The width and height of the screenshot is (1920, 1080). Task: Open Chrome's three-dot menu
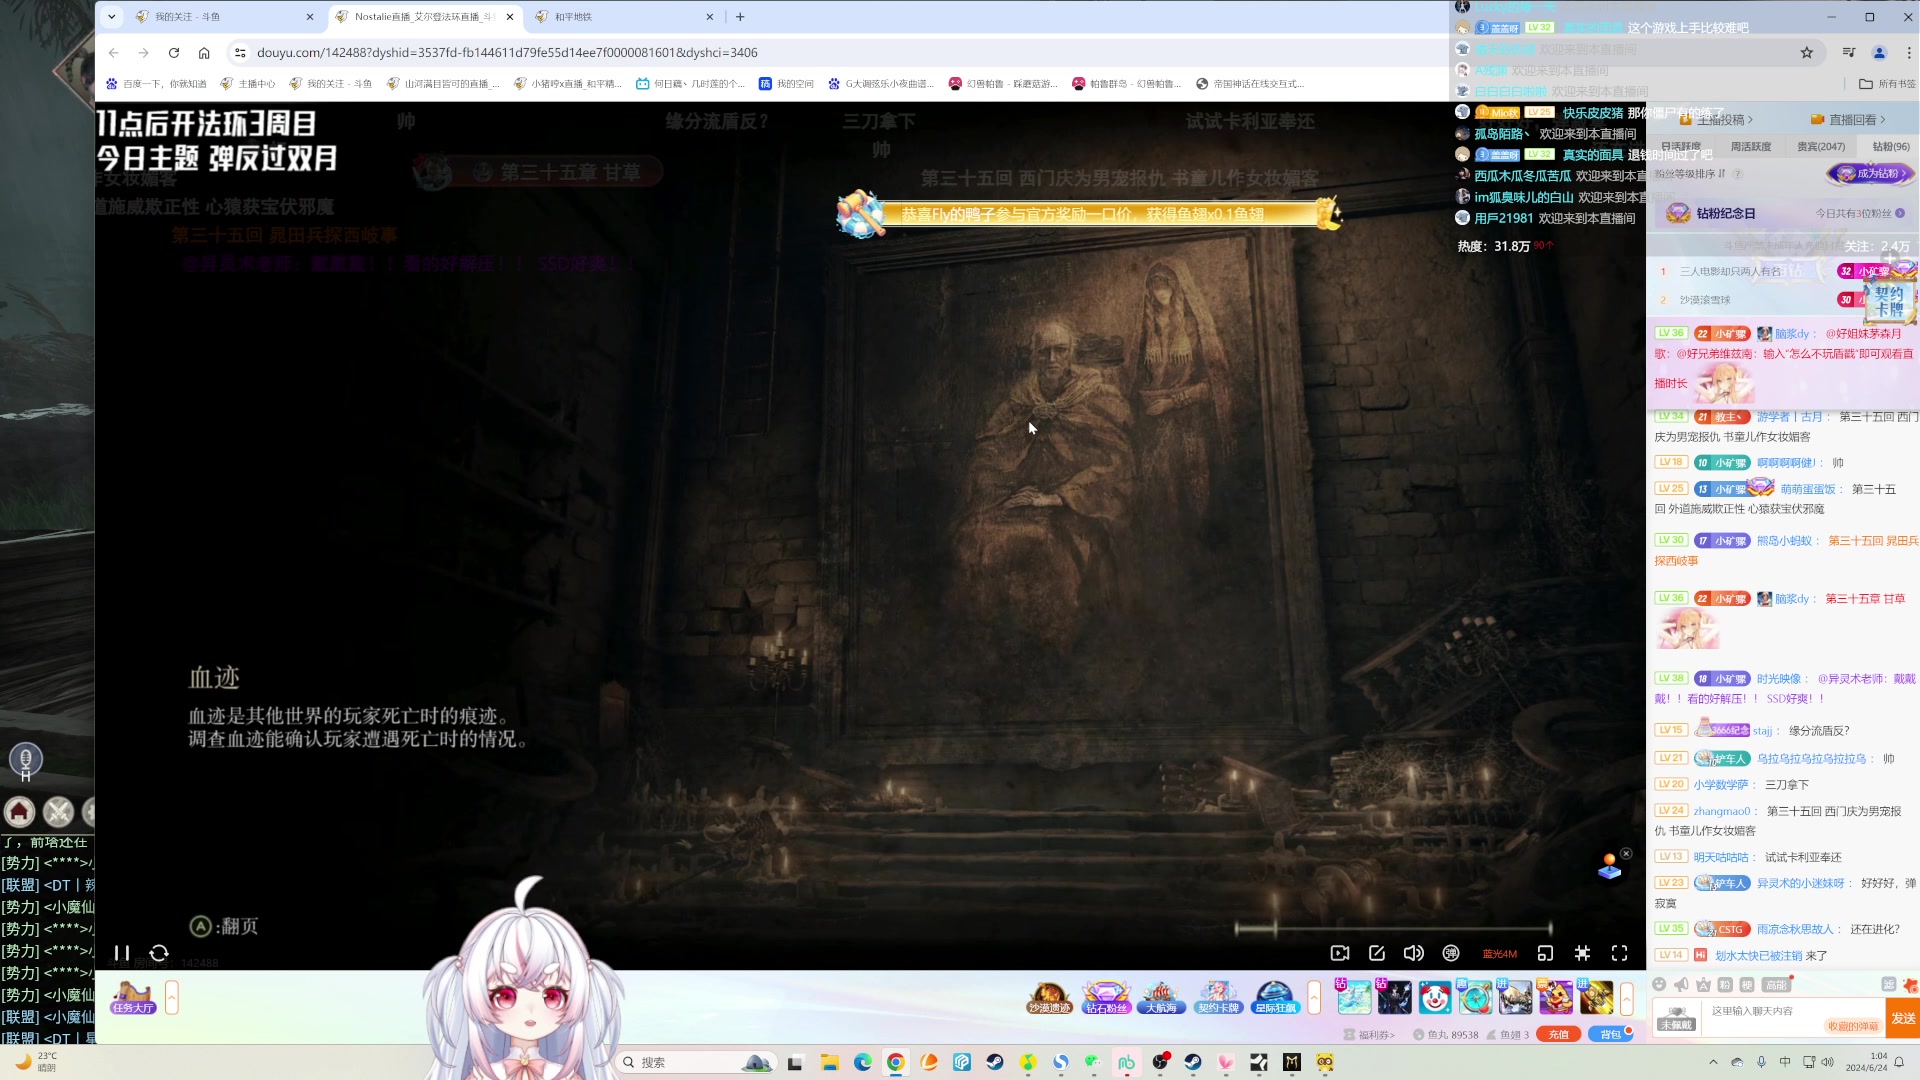pyautogui.click(x=1908, y=52)
